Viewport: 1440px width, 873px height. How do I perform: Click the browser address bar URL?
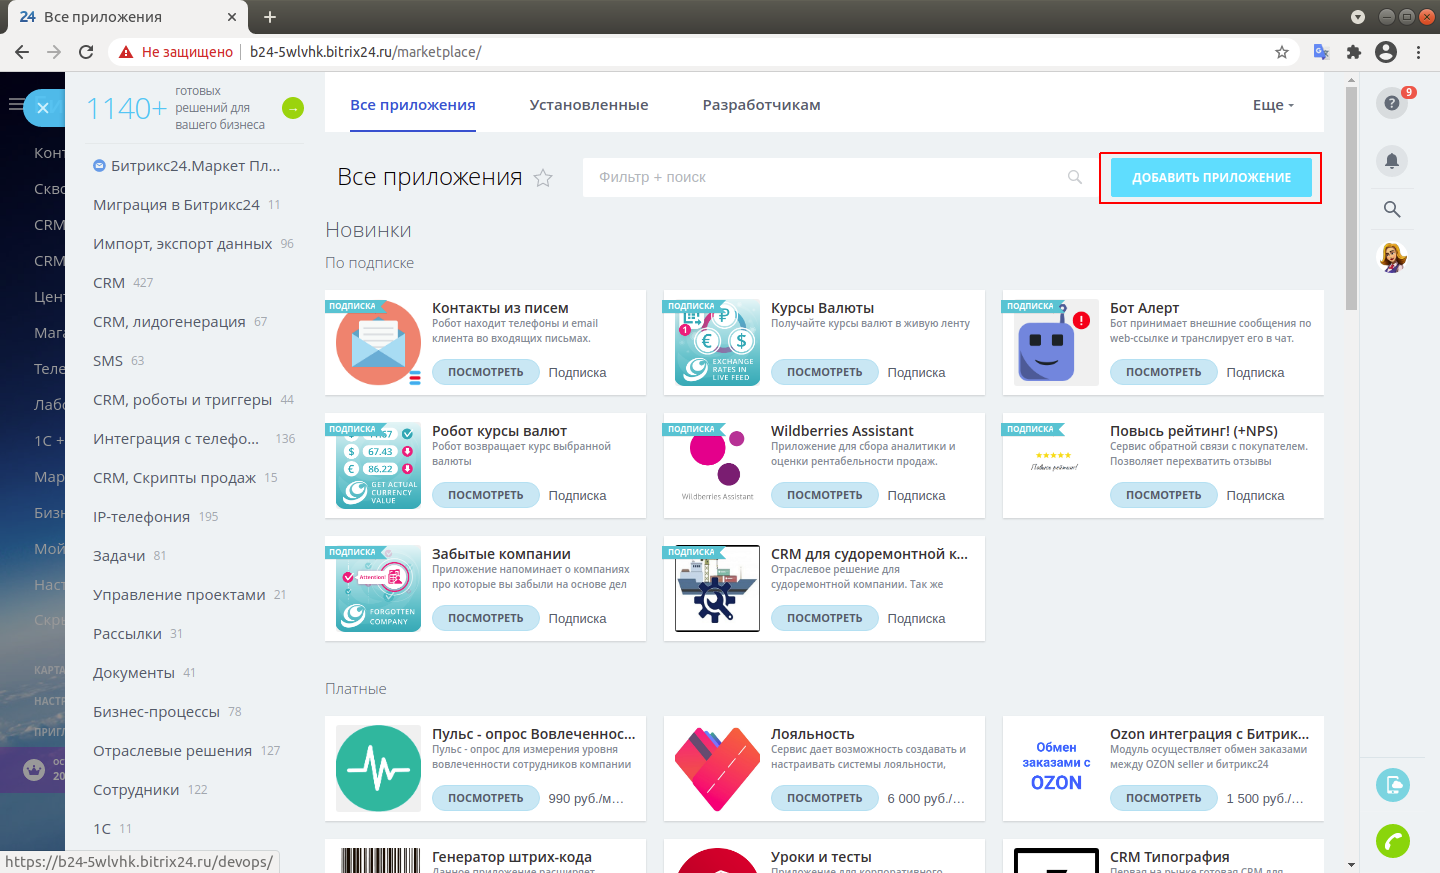coord(365,52)
